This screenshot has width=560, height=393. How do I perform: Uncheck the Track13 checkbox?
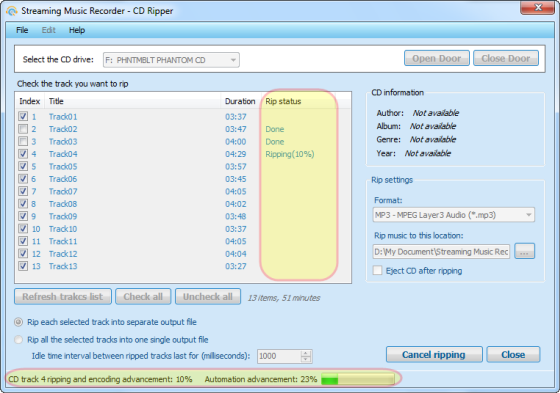tap(23, 266)
